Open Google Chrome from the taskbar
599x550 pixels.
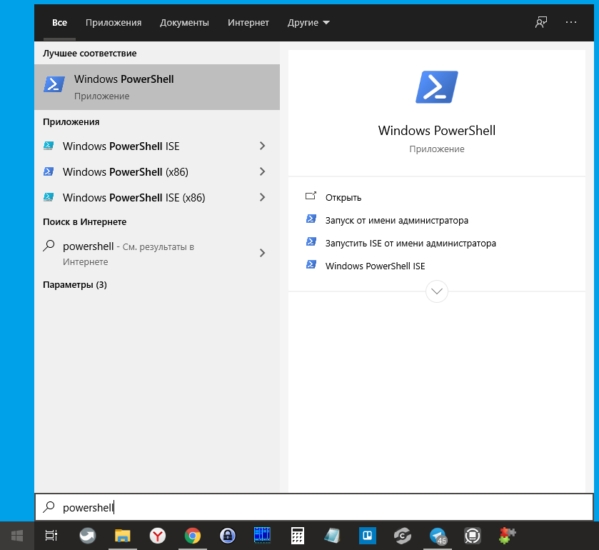[x=193, y=535]
